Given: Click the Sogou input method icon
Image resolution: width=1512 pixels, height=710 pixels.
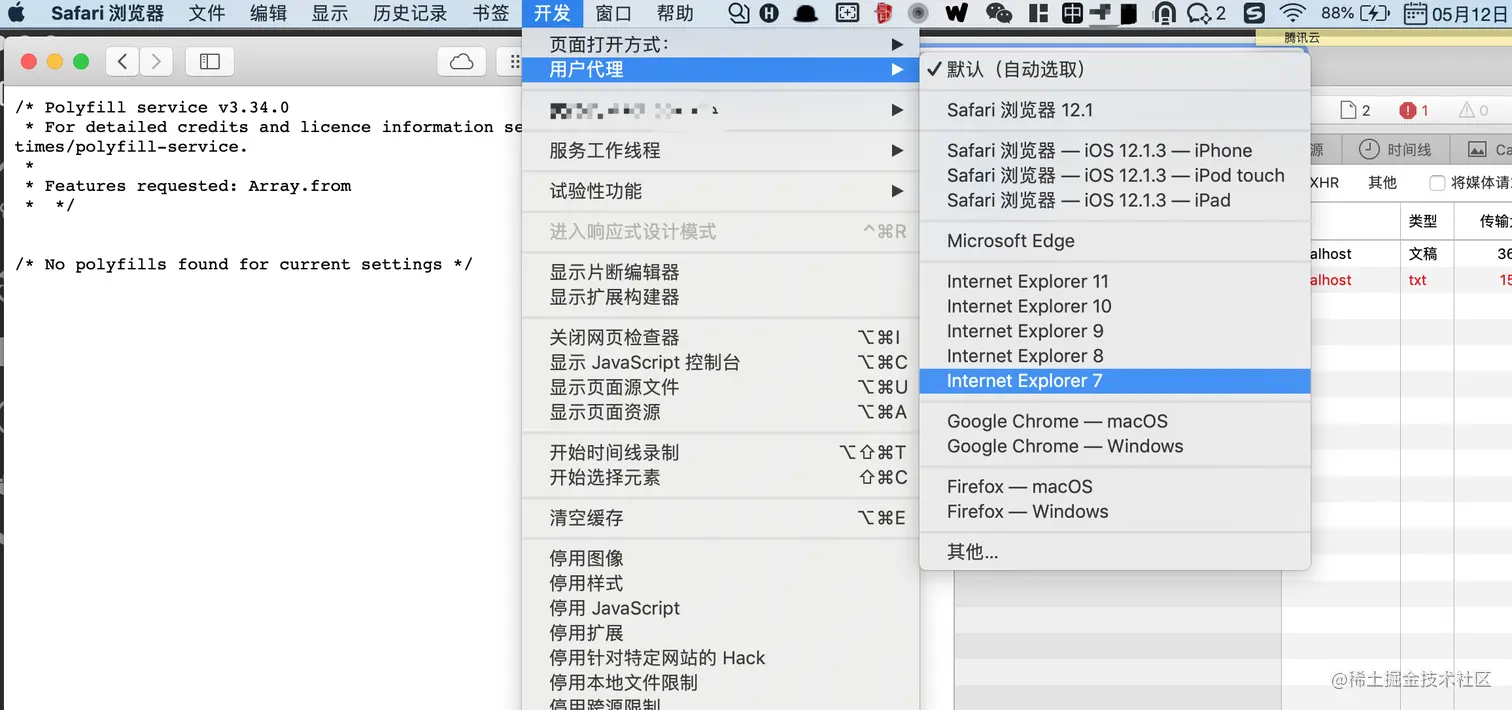Looking at the screenshot, I should 1255,13.
